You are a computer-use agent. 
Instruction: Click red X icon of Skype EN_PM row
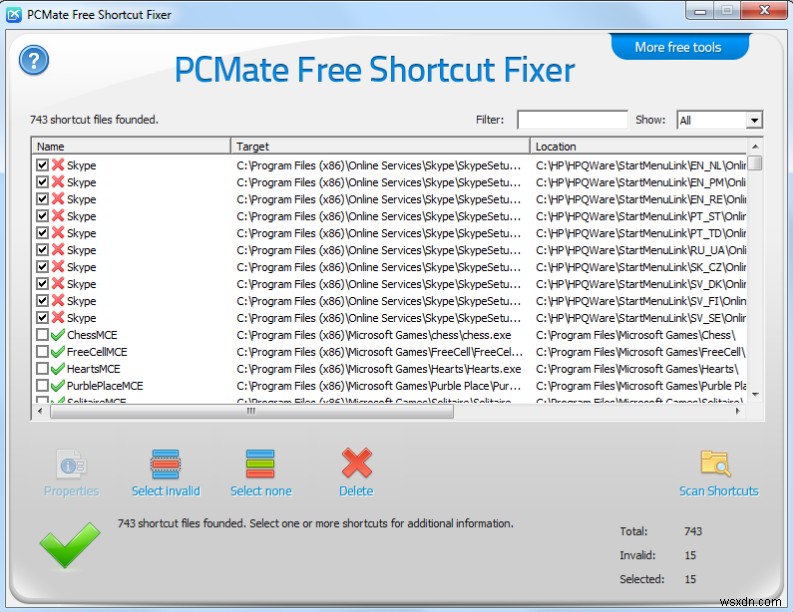[58, 182]
